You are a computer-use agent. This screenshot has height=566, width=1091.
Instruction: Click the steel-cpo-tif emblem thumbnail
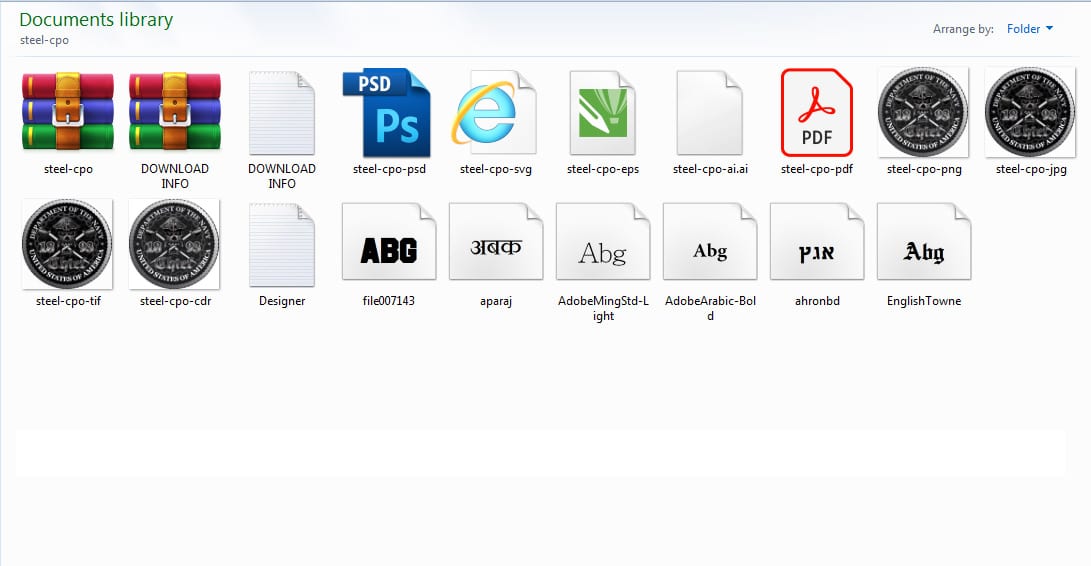(67, 244)
